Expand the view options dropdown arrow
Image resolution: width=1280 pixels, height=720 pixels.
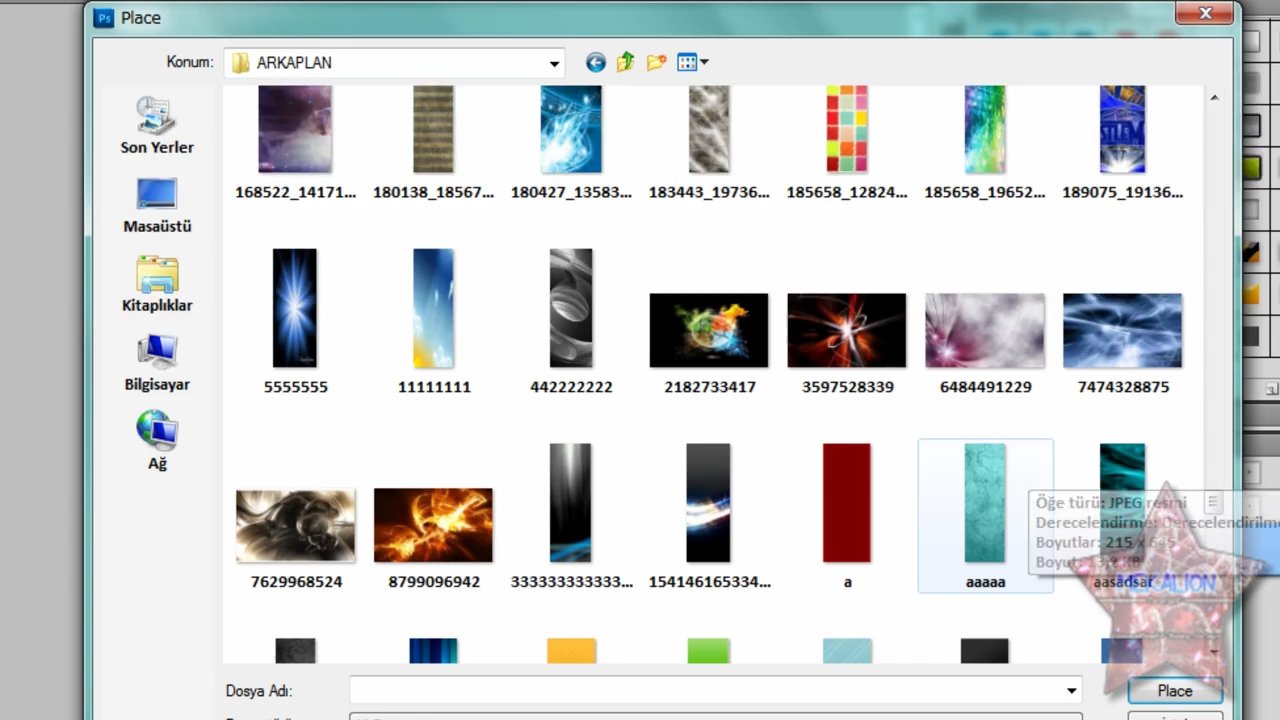[x=705, y=63]
